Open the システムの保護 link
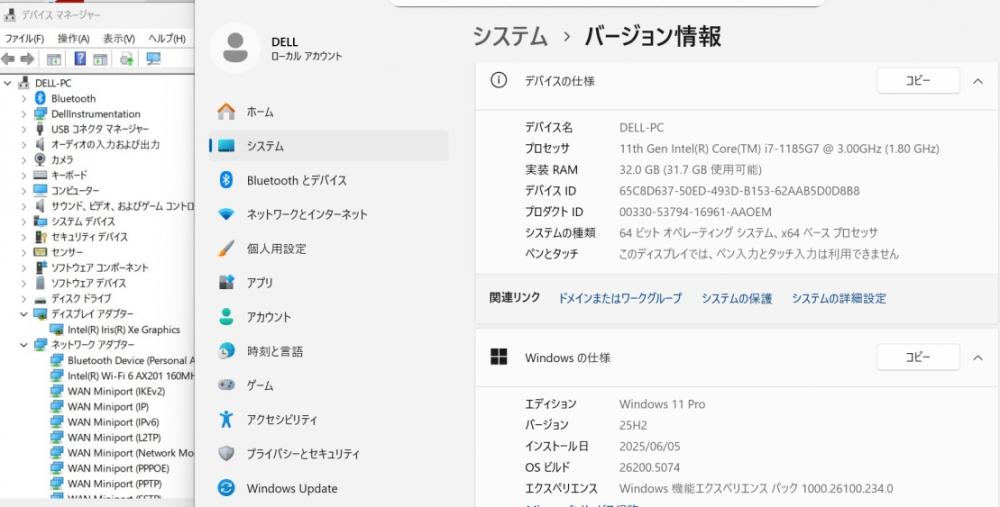 click(x=737, y=298)
